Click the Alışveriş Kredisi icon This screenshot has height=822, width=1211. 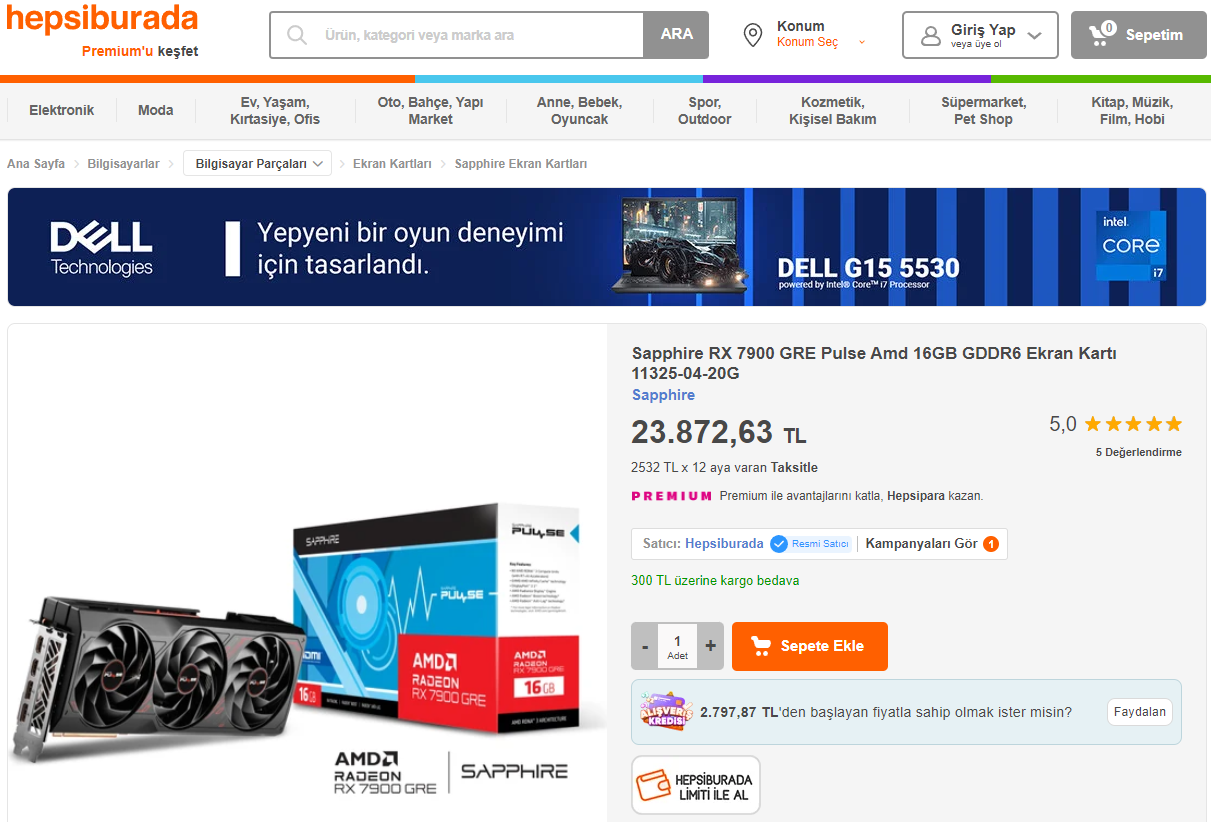tap(665, 712)
